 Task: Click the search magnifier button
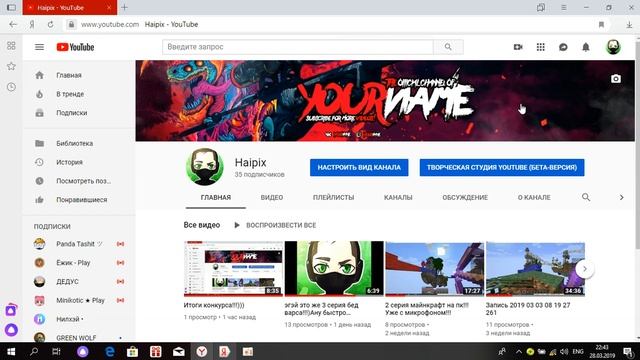click(x=448, y=47)
